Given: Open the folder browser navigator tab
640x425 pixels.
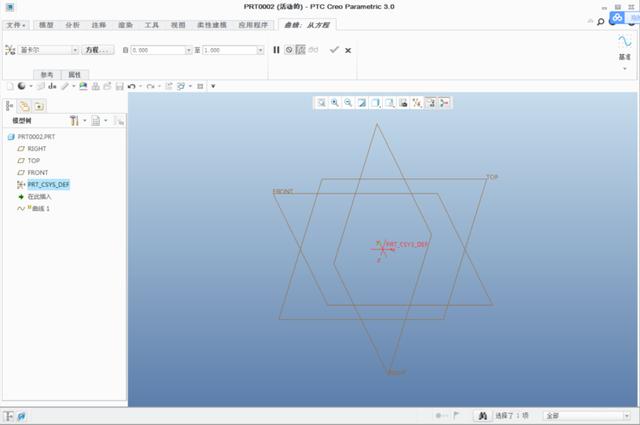Looking at the screenshot, I should click(24, 106).
